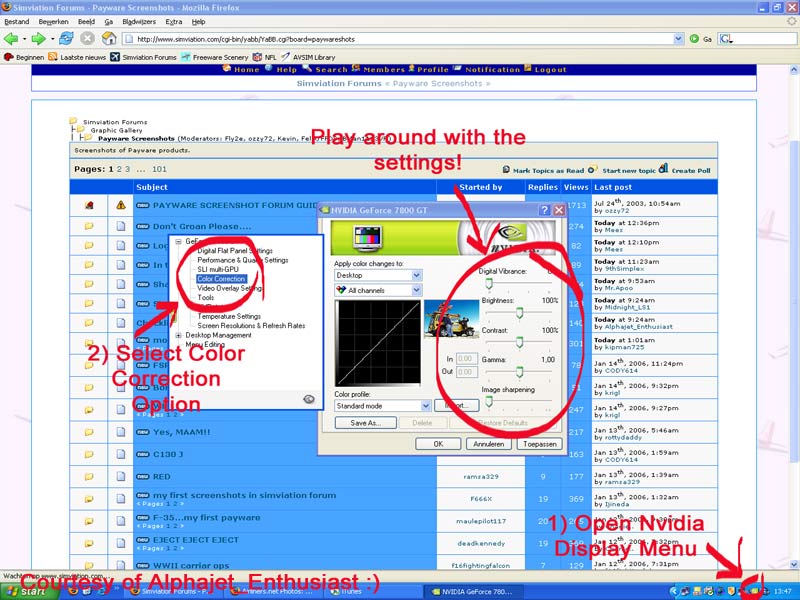This screenshot has width=800, height=600.
Task: Click the system tray clock showing 13:47
Action: click(x=783, y=592)
